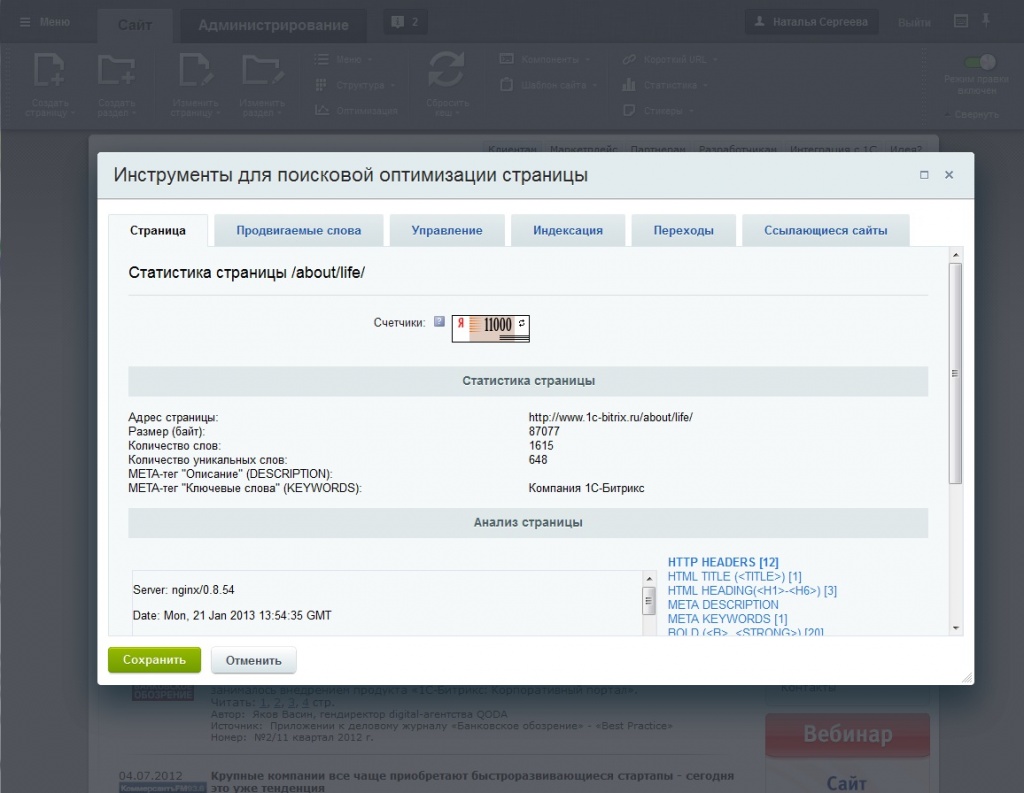
Task: Go to the Переходы tab
Action: point(683,231)
